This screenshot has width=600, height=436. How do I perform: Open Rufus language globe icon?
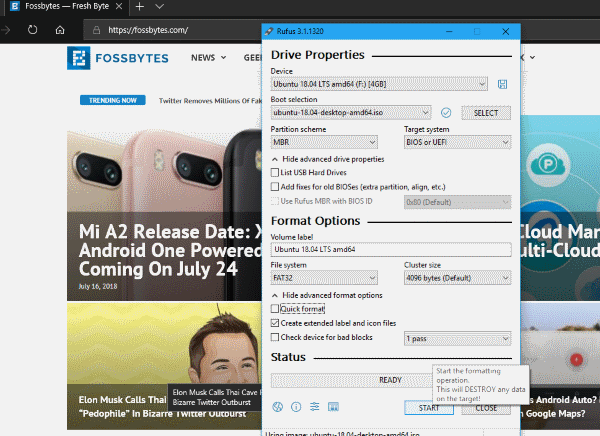[278, 407]
